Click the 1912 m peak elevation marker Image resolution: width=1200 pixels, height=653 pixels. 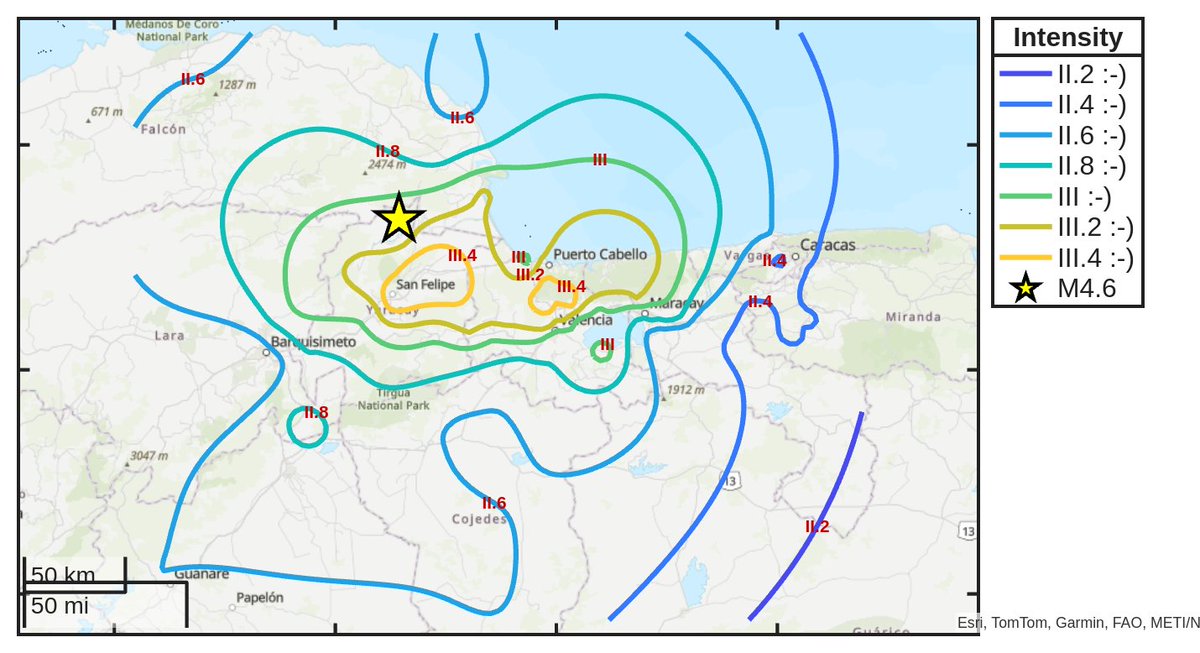[x=685, y=390]
